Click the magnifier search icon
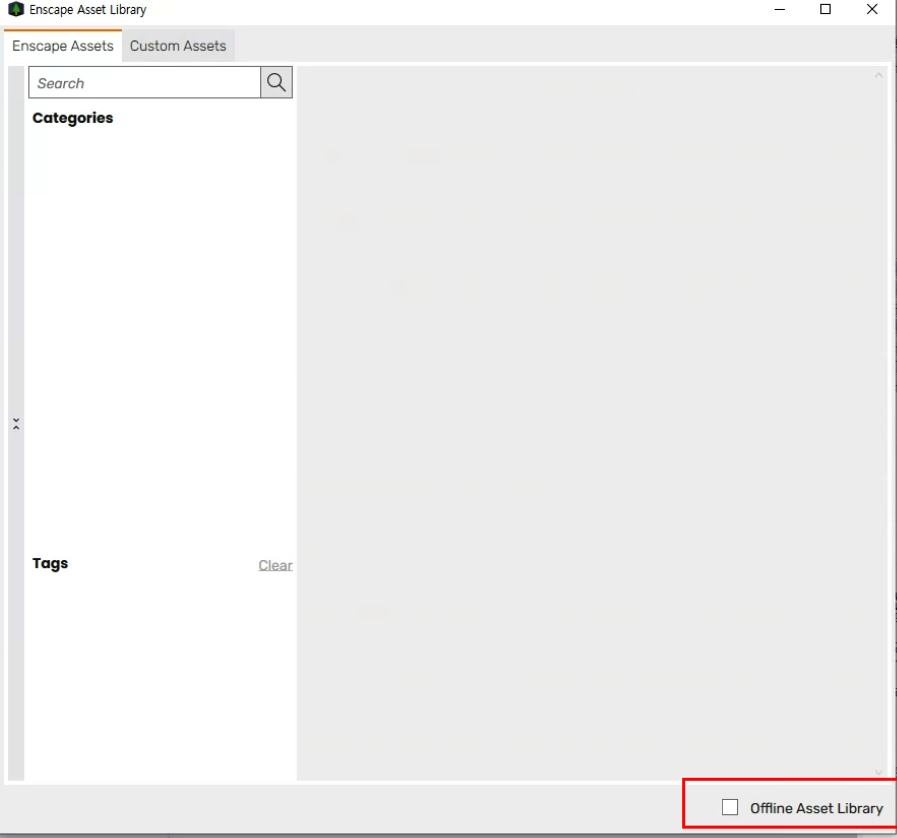897x838 pixels. pyautogui.click(x=276, y=82)
